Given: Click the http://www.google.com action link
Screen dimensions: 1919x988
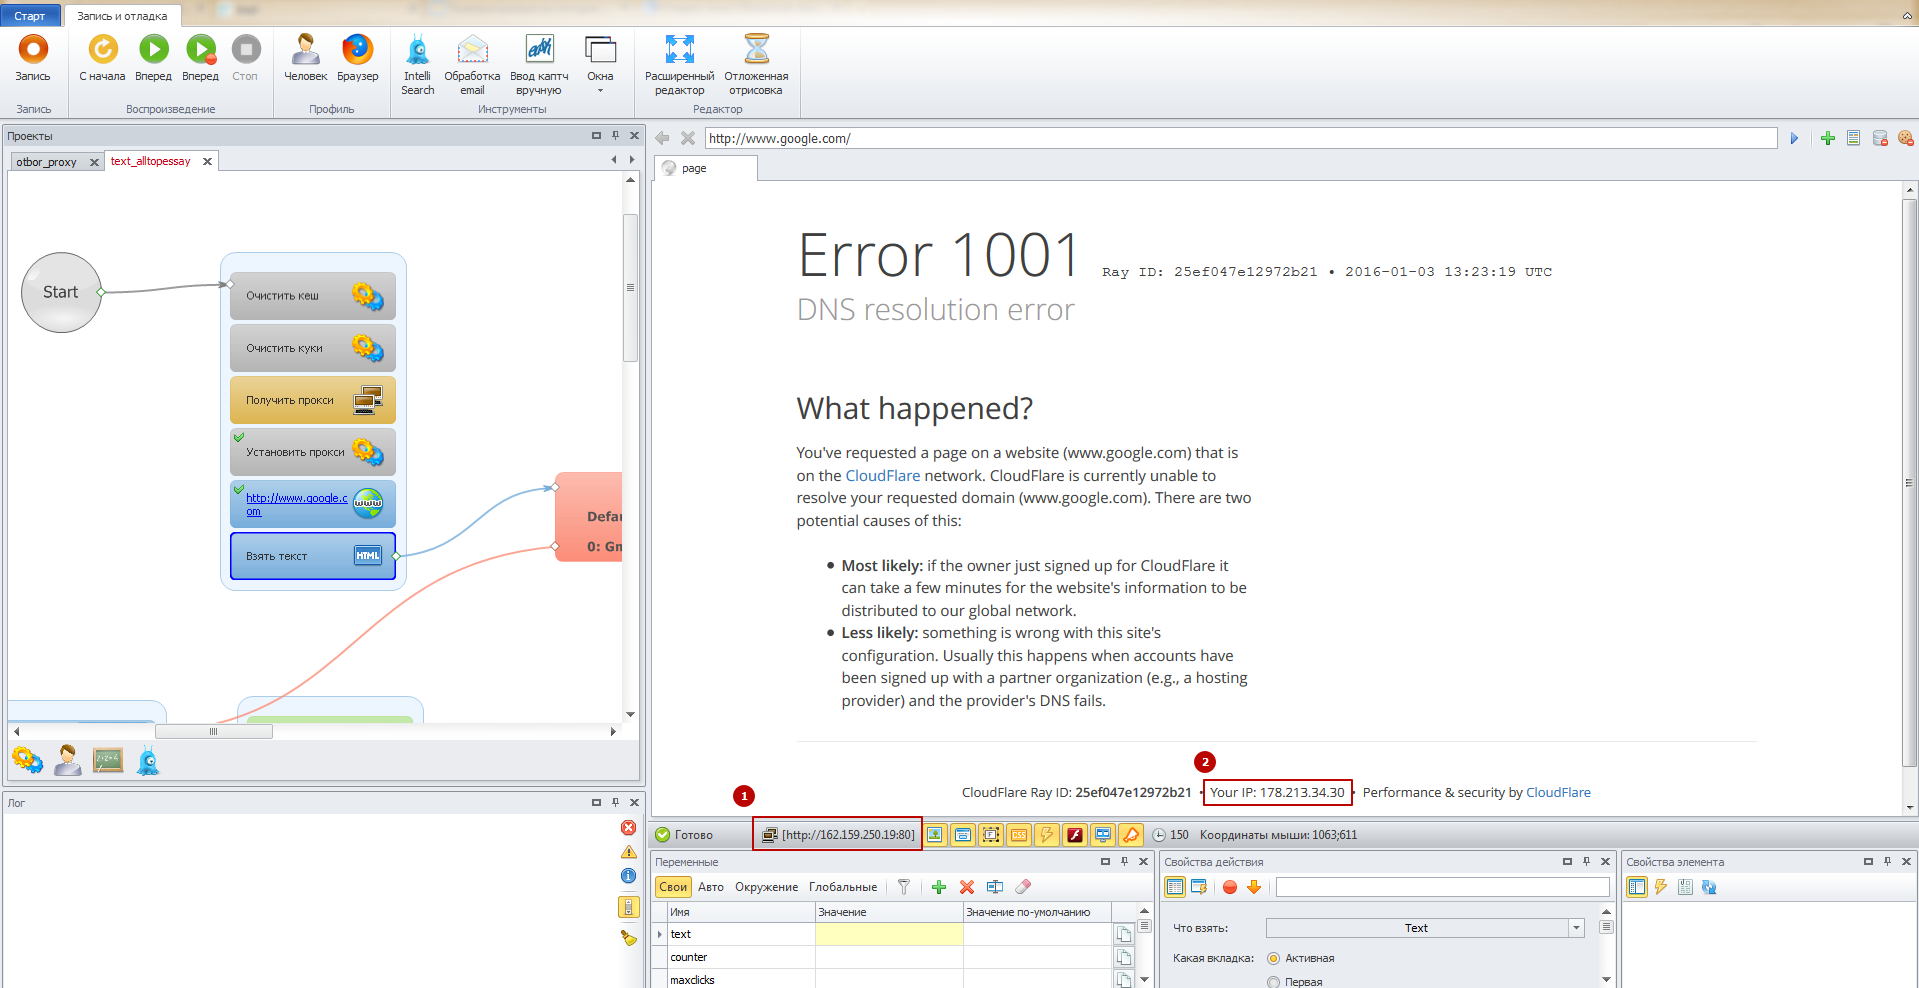Looking at the screenshot, I should 297,504.
